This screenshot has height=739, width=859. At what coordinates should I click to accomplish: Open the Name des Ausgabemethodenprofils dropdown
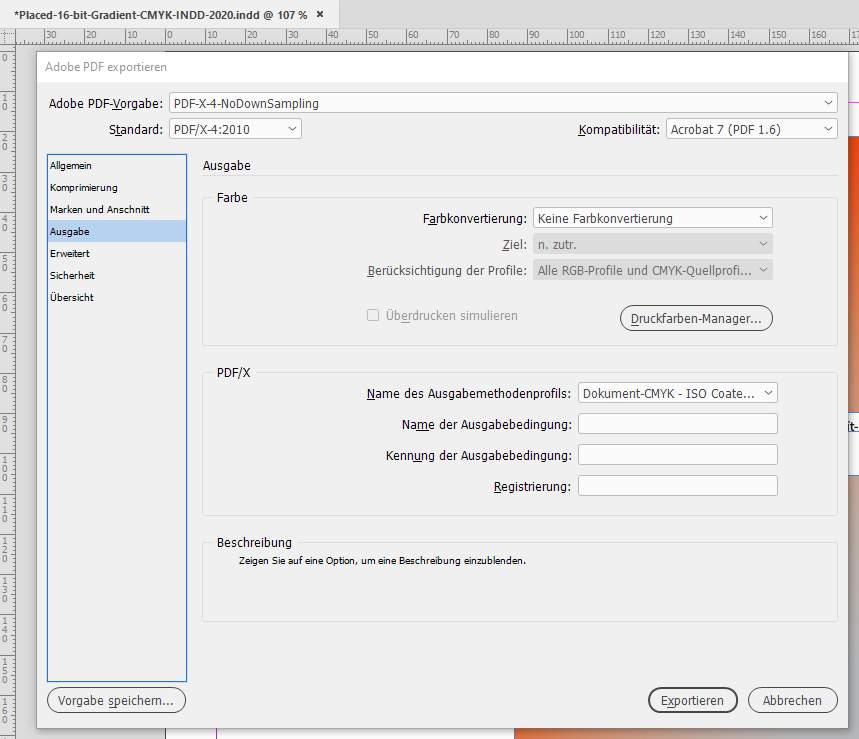tap(677, 392)
